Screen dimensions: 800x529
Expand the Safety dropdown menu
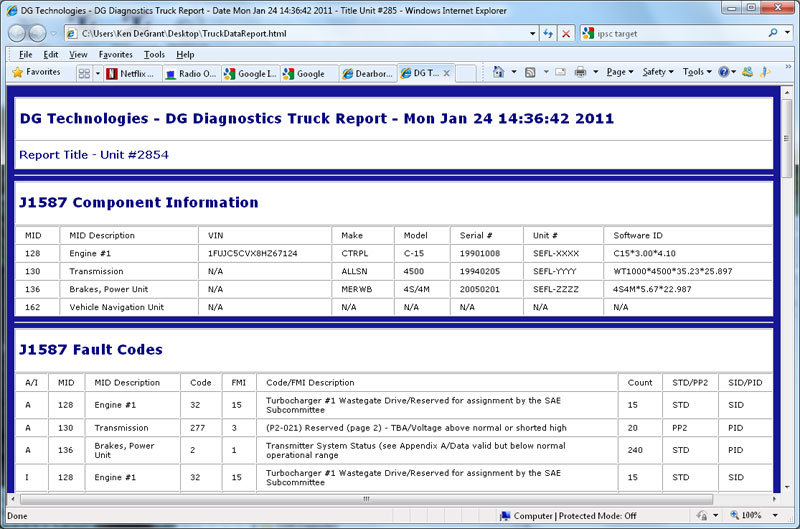pos(657,72)
